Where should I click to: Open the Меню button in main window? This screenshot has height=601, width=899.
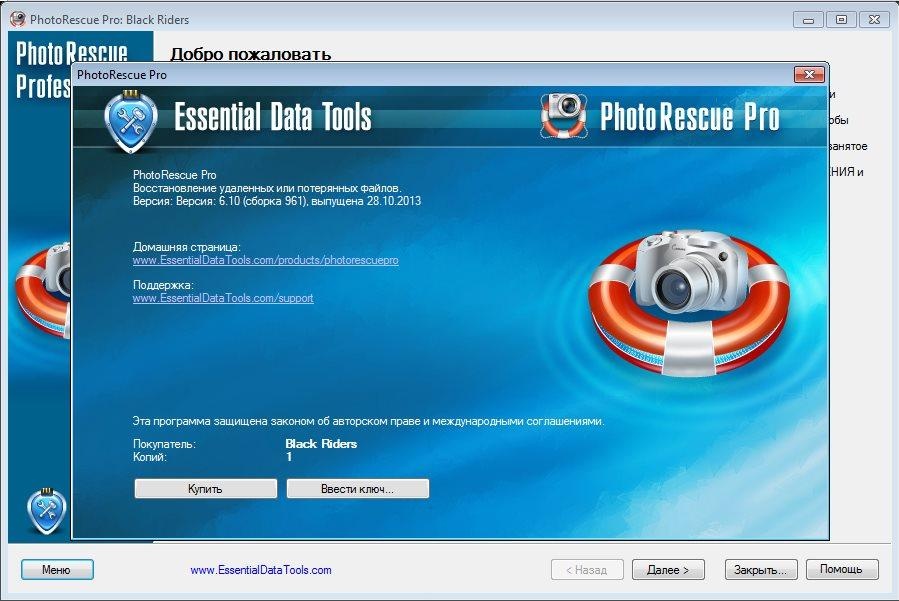coord(57,569)
